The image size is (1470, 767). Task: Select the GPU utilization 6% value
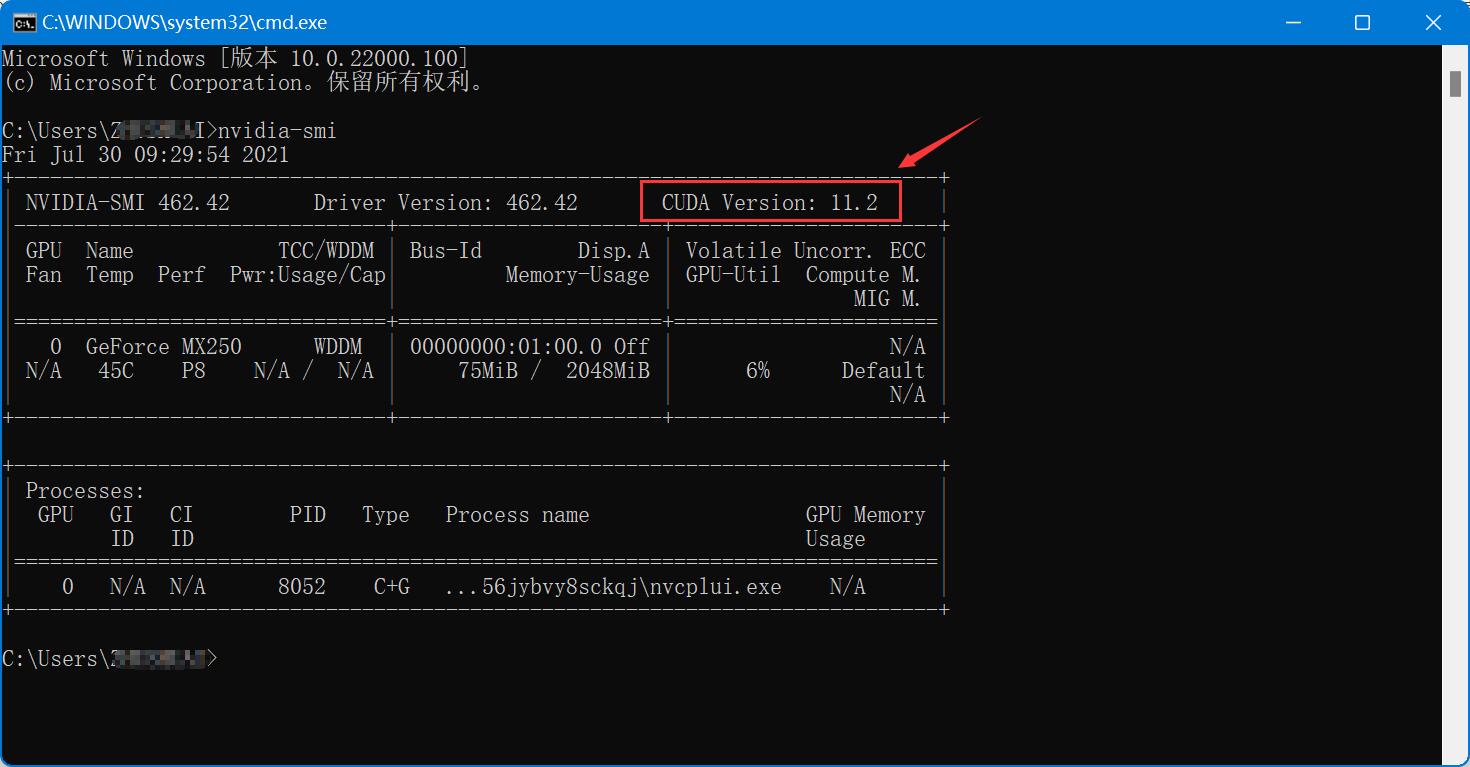pos(757,370)
